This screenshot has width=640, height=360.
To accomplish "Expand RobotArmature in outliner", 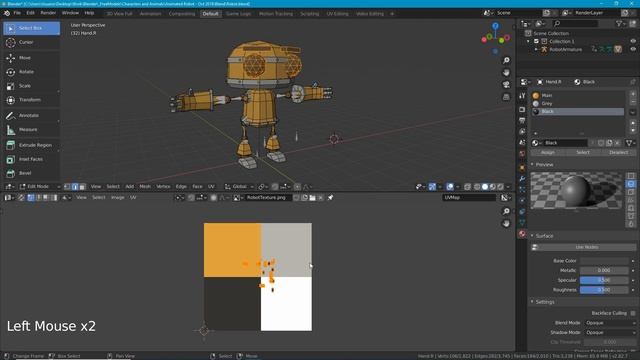I will pos(536,49).
